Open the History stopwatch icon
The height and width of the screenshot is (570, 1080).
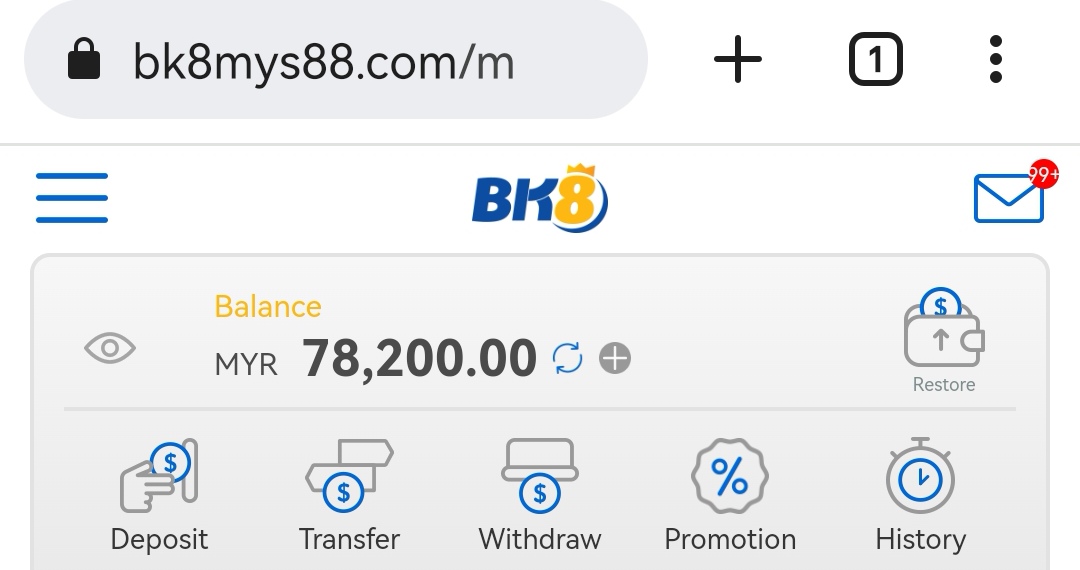tap(920, 476)
